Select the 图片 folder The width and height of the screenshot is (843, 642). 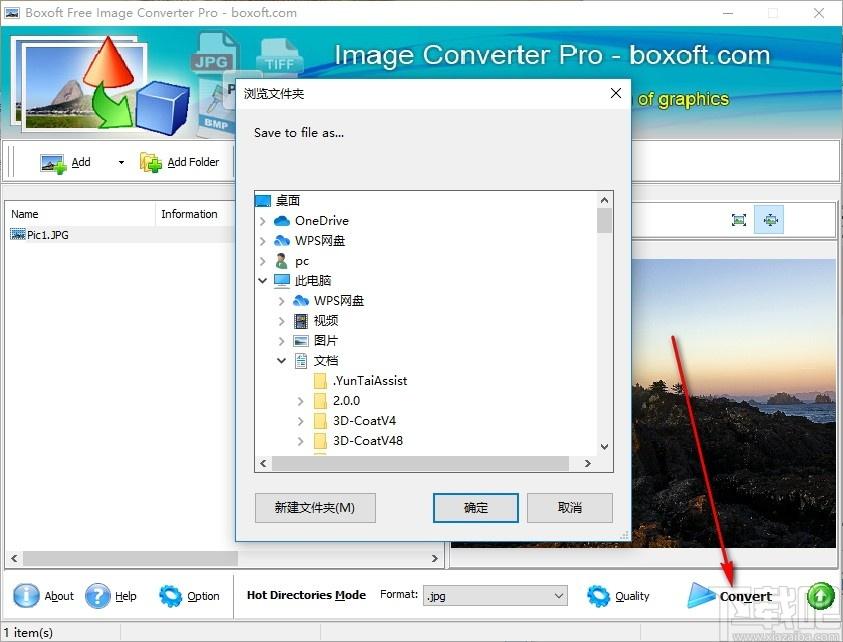tap(326, 341)
